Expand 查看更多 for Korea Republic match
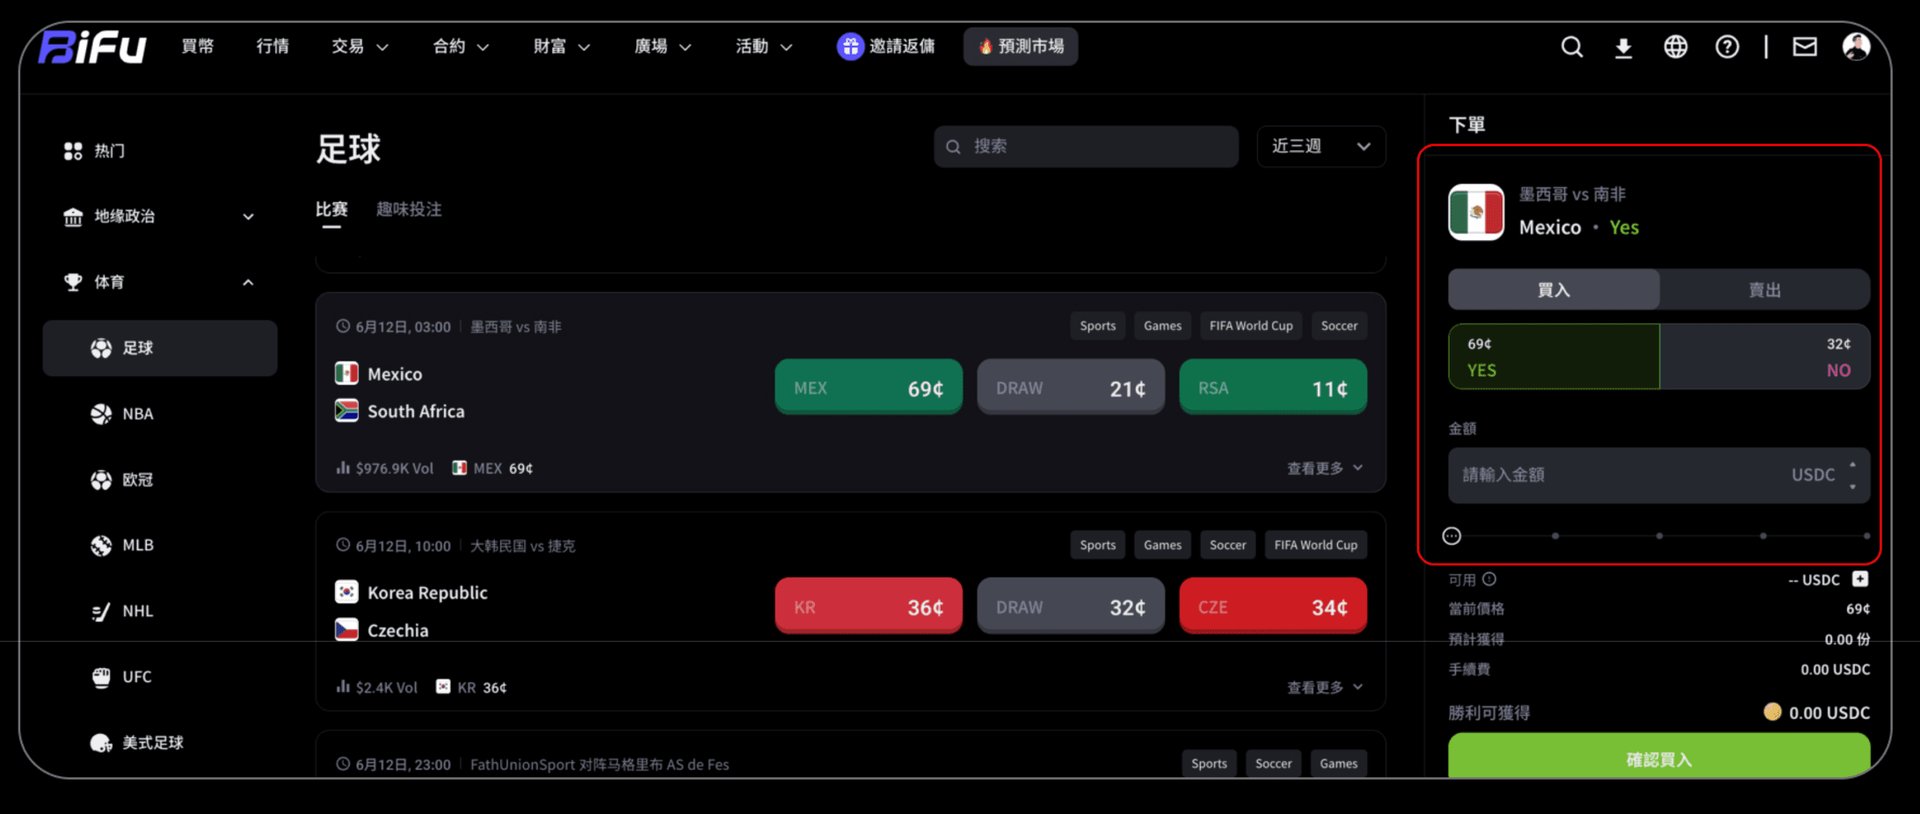The width and height of the screenshot is (1920, 814). pos(1325,687)
